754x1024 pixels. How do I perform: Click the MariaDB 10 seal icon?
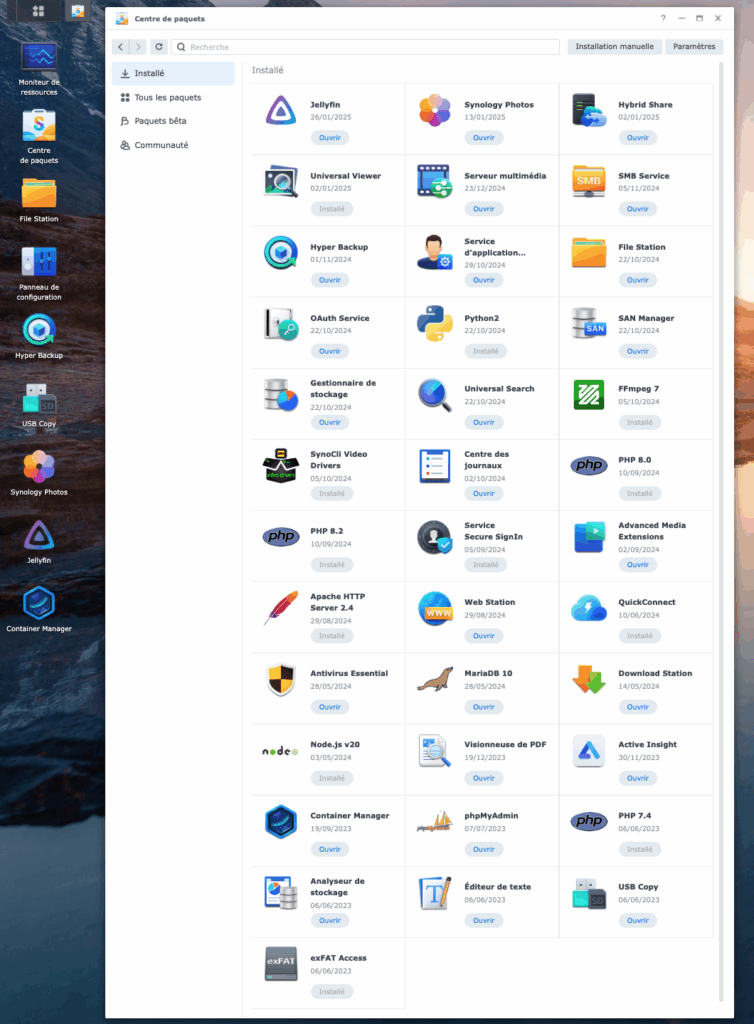(x=435, y=679)
